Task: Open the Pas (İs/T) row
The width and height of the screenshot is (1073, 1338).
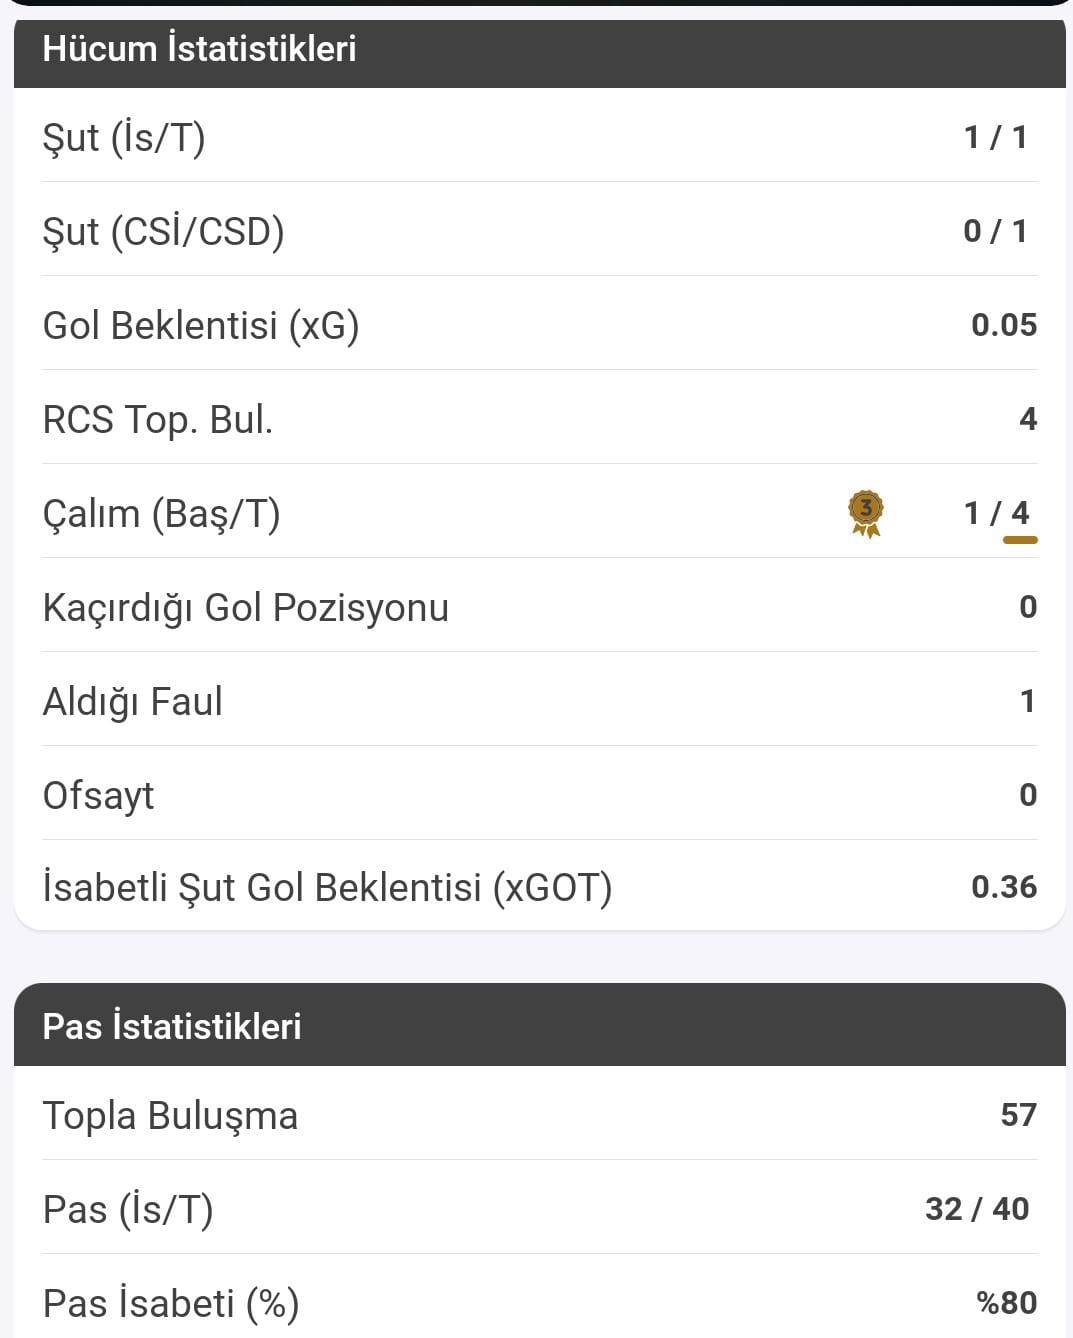Action: 540,1208
